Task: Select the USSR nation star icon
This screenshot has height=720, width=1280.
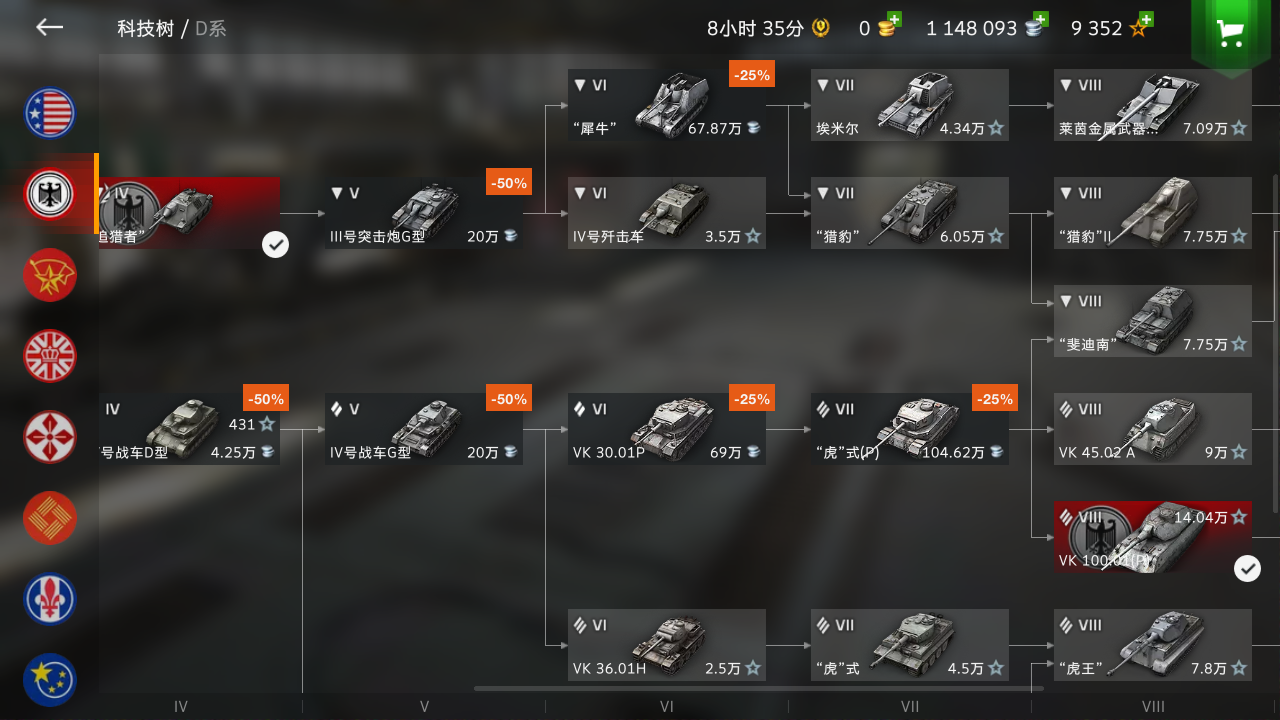Action: coord(50,275)
